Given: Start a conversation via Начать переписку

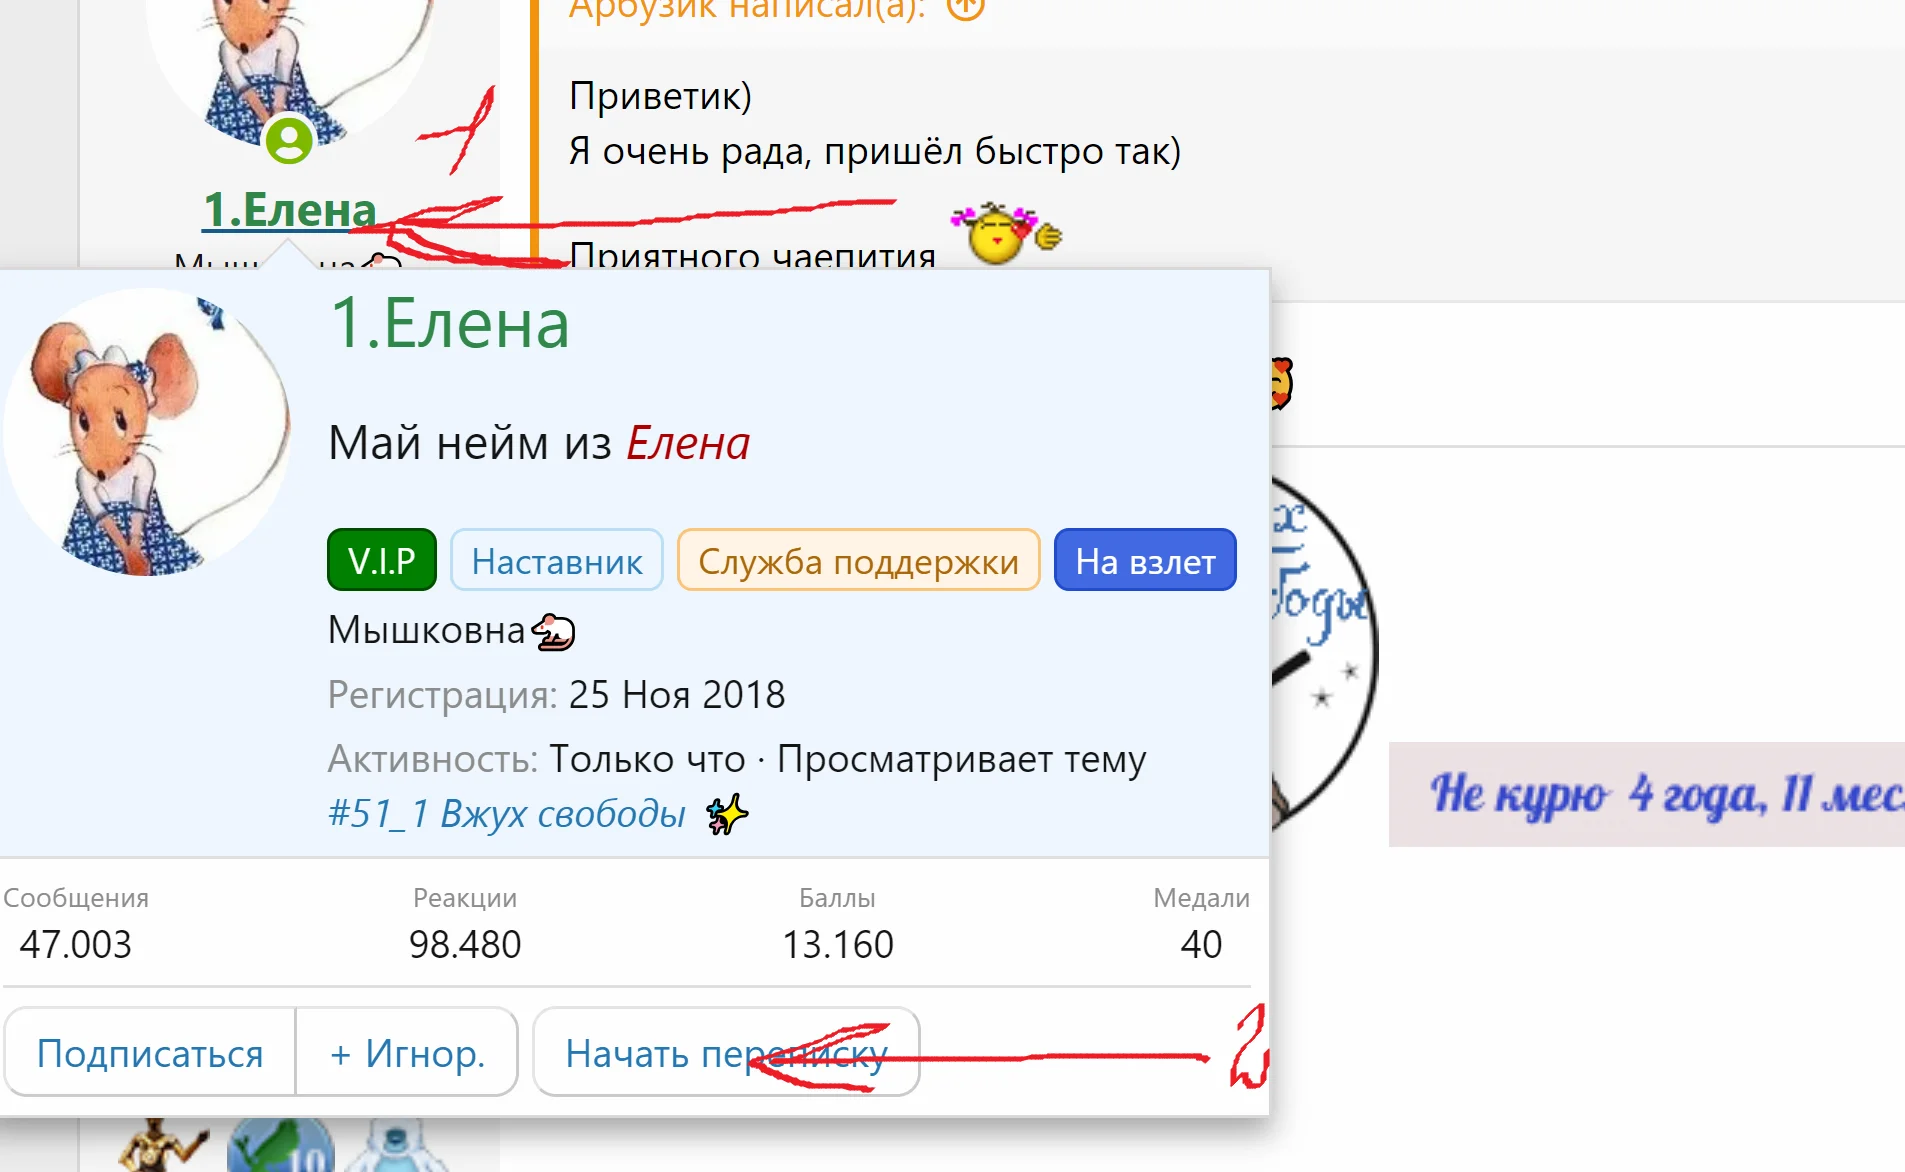Looking at the screenshot, I should click(725, 1052).
